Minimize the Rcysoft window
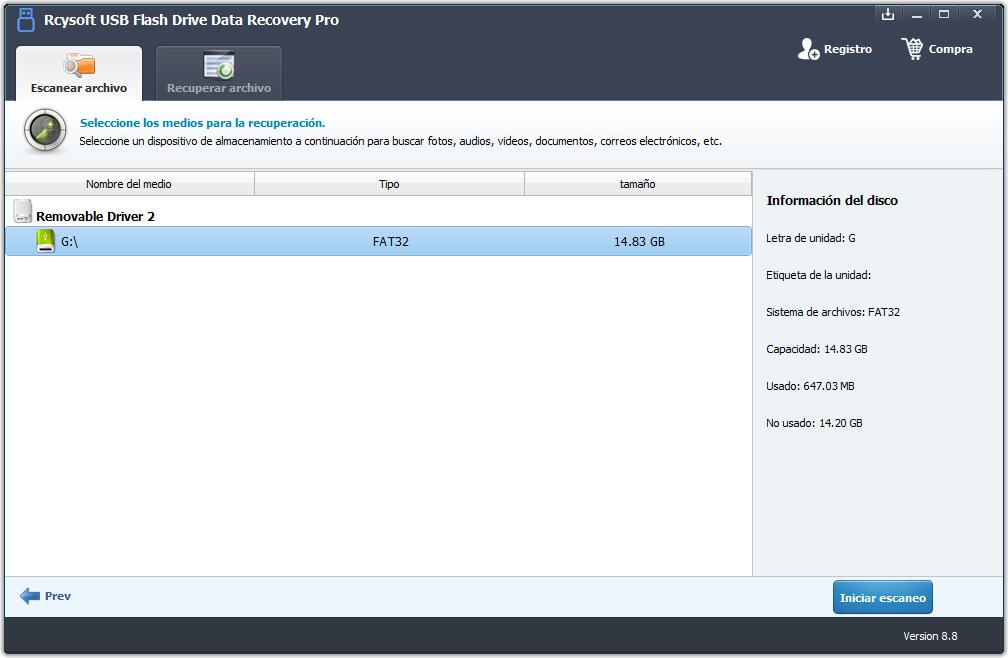This screenshot has height=658, width=1008. 915,15
